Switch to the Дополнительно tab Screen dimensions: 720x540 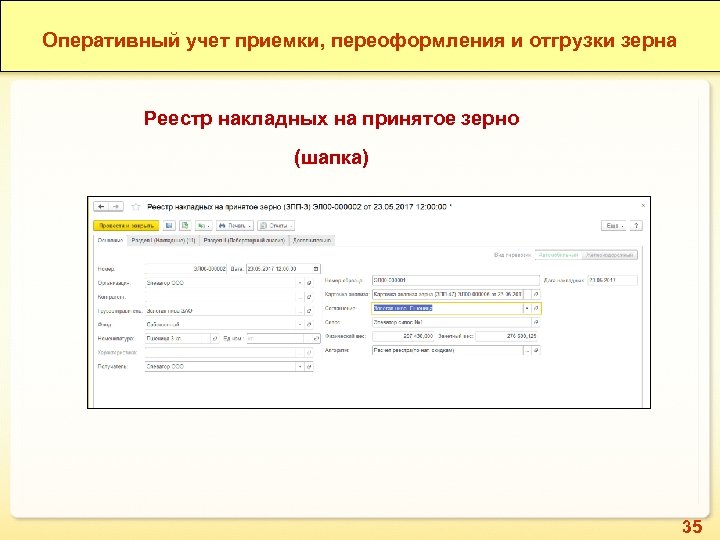(312, 240)
